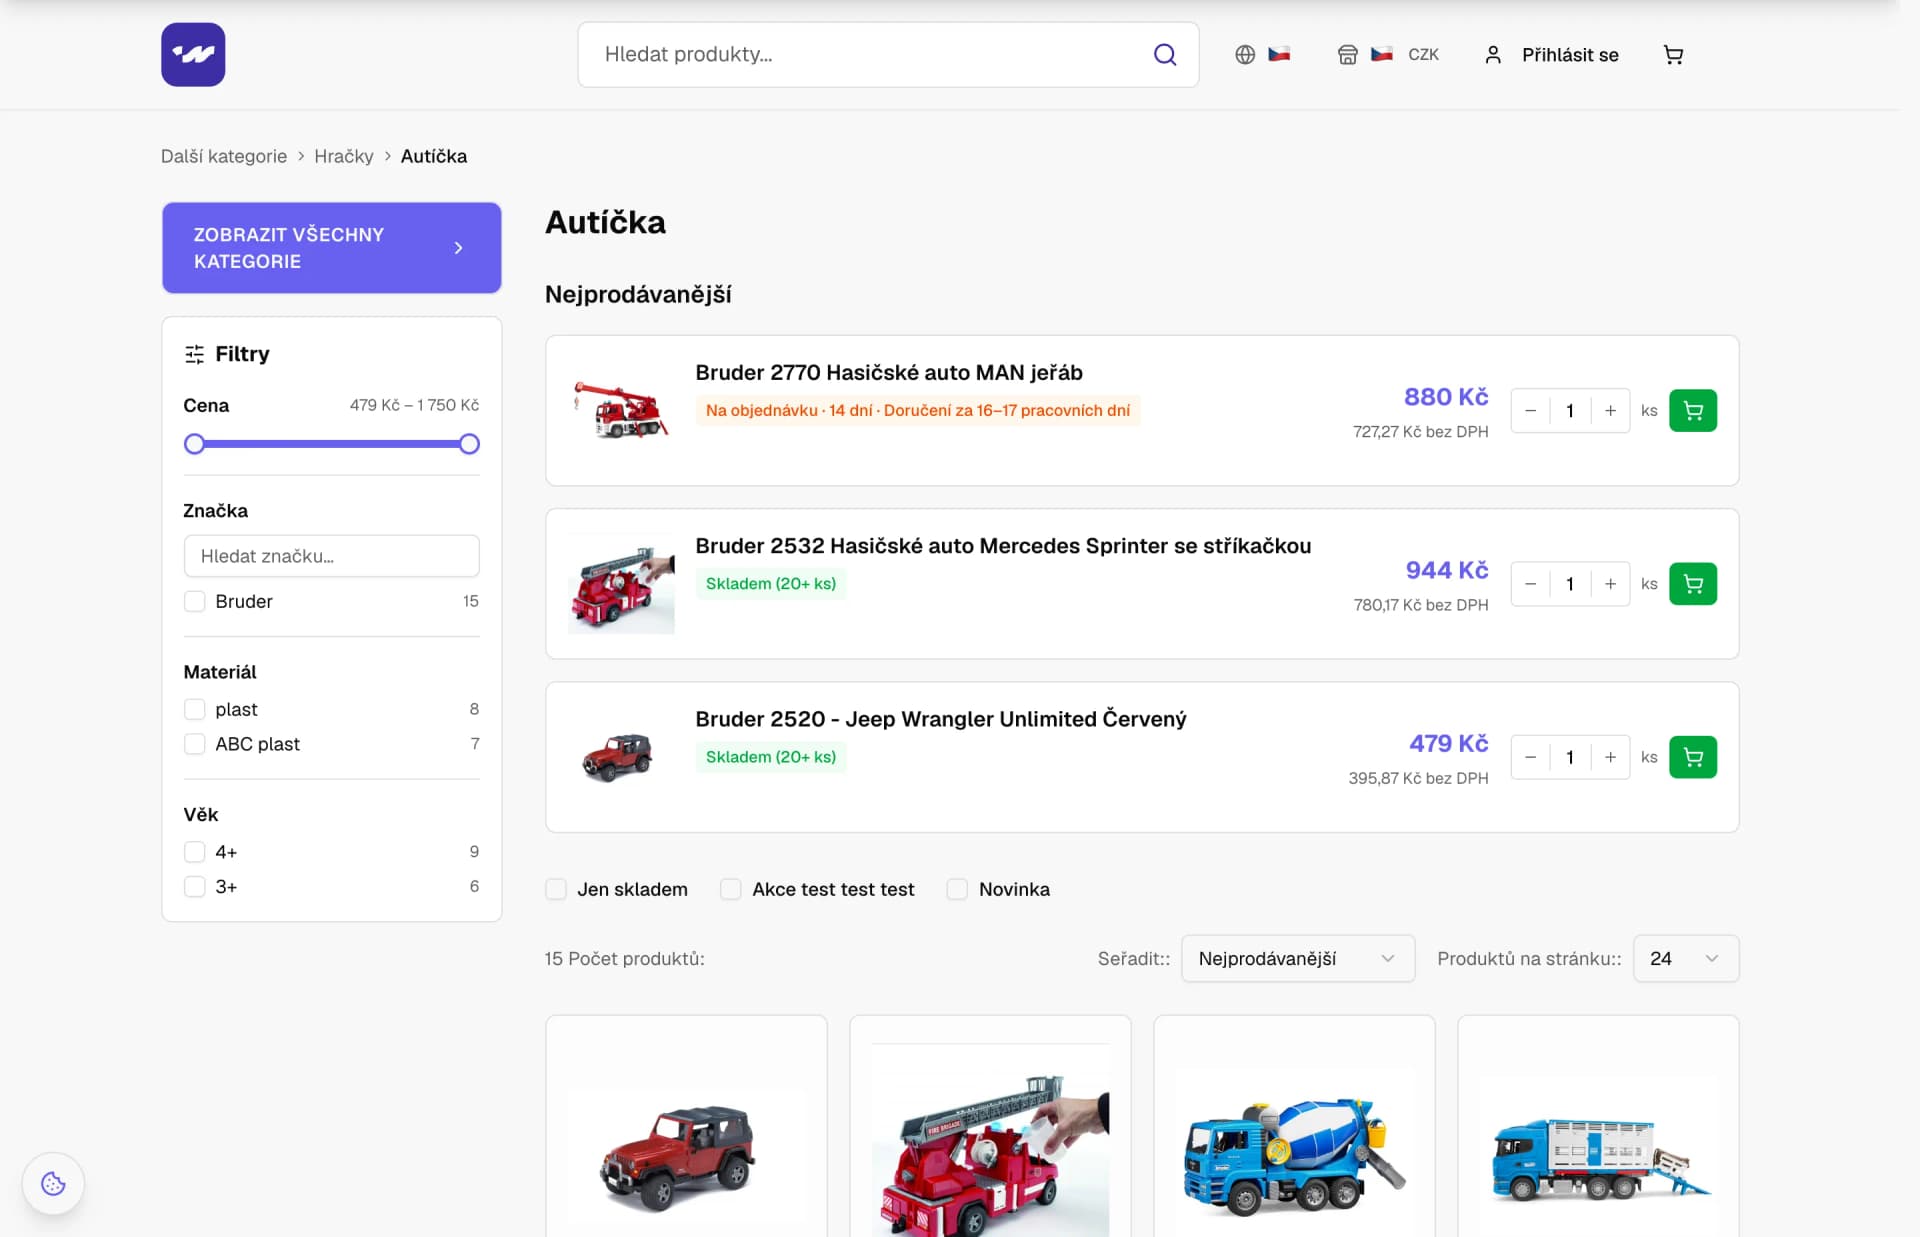
Task: Toggle the Novinka checkbox
Action: tap(957, 889)
